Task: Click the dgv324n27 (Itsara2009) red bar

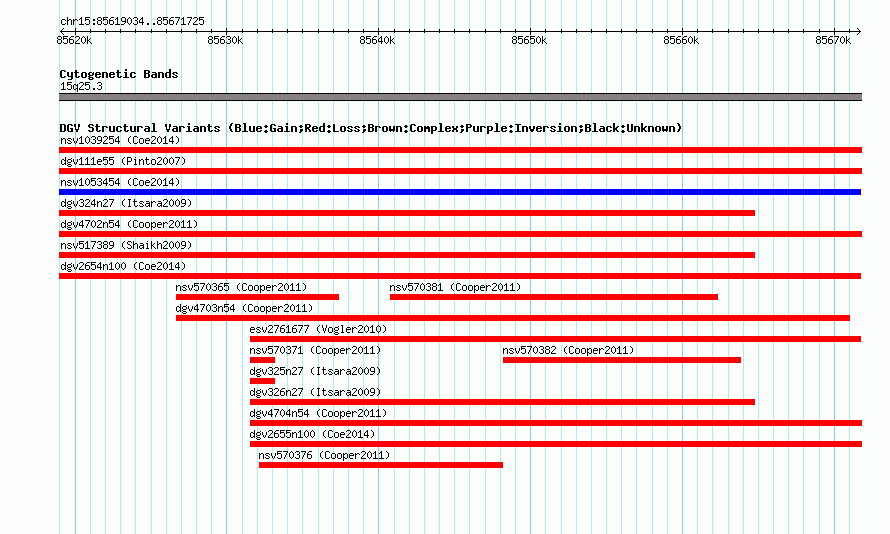Action: pos(407,213)
